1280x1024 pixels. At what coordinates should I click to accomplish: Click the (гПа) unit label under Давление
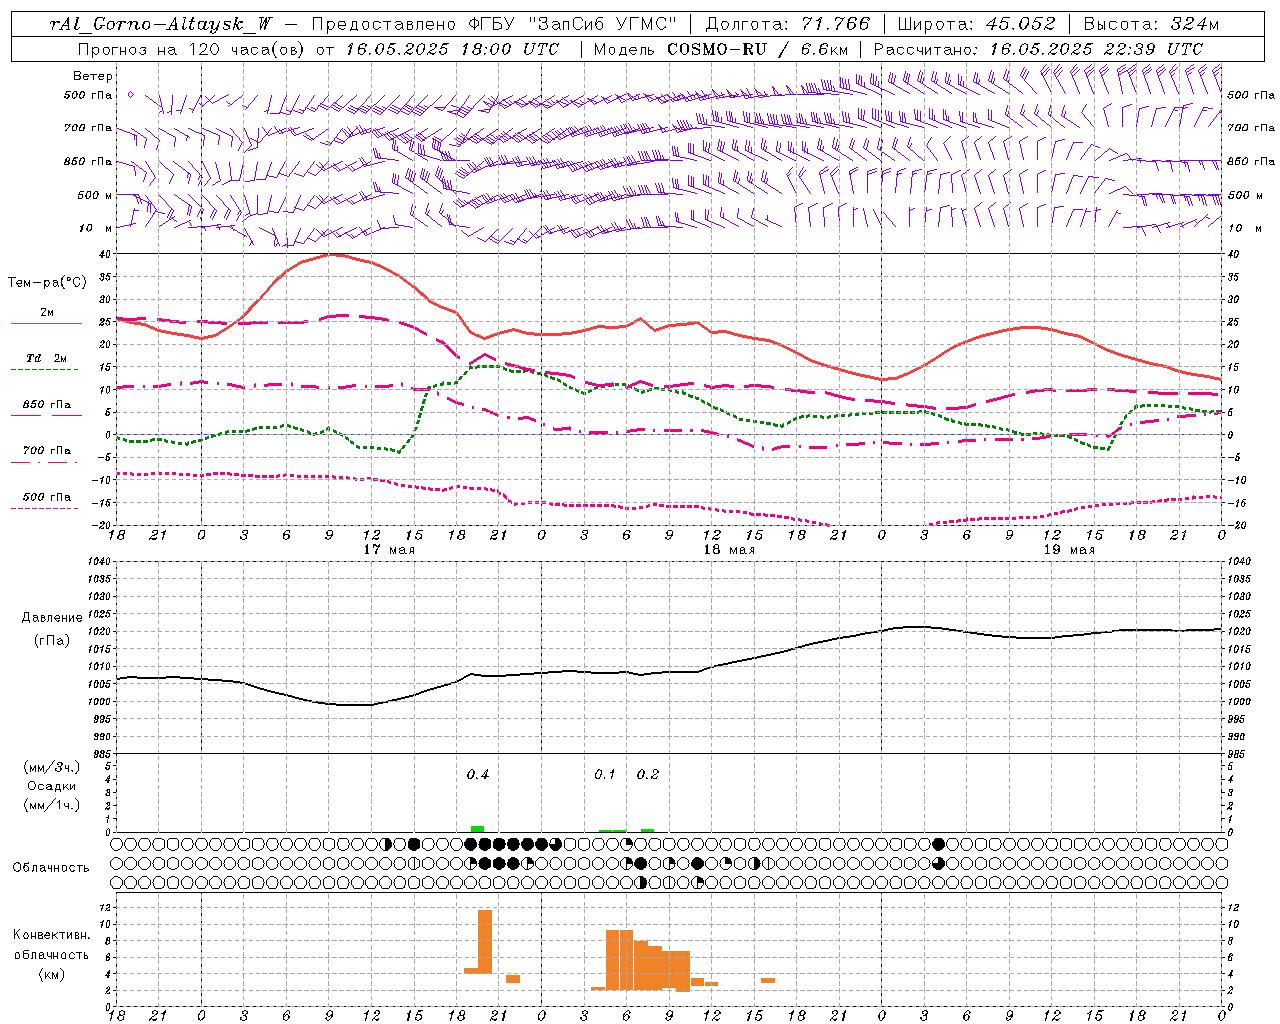point(52,641)
